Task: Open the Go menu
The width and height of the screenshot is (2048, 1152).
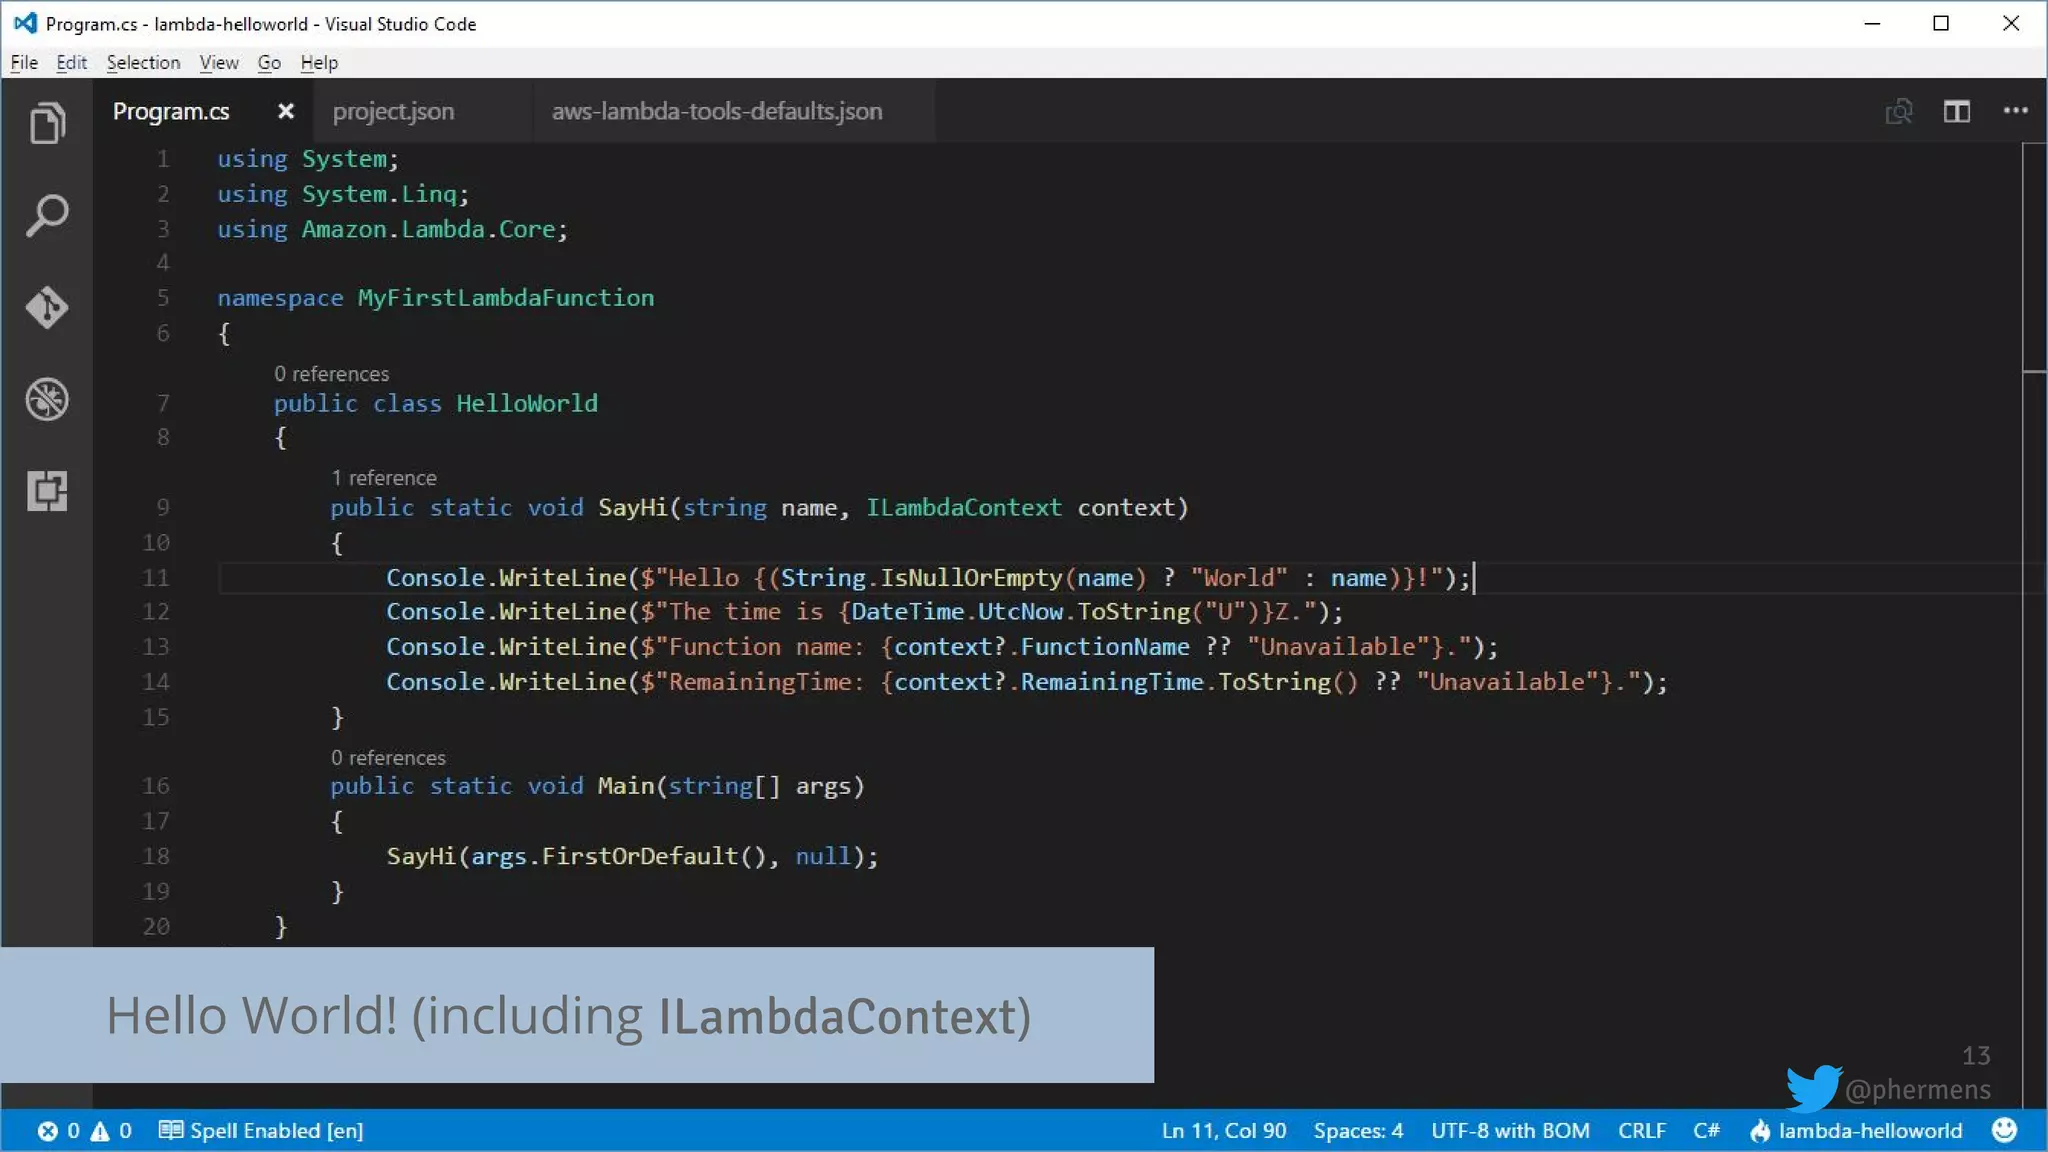Action: click(x=269, y=62)
